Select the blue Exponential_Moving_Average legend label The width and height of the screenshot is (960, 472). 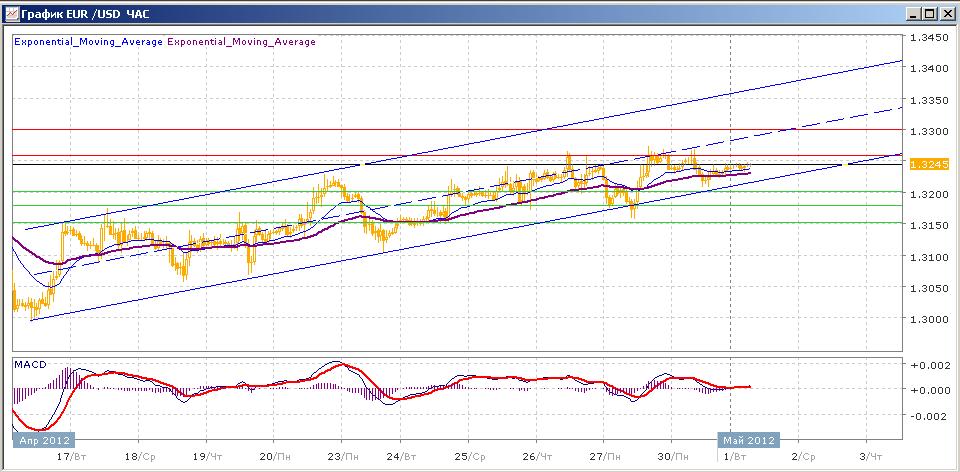(x=87, y=42)
